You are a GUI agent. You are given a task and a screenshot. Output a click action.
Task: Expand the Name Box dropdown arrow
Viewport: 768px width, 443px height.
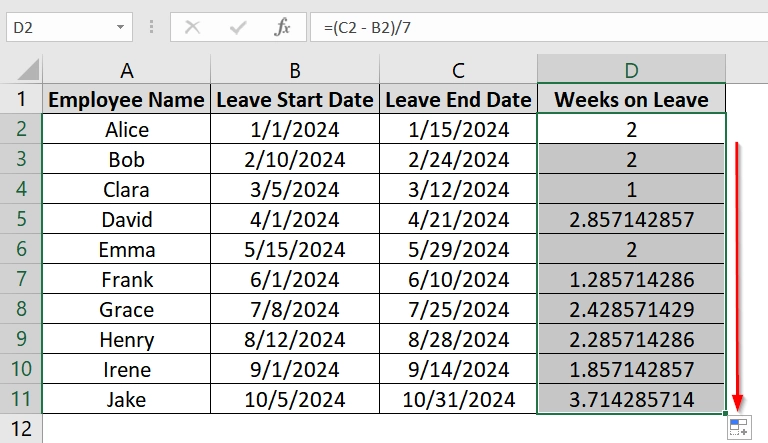120,27
